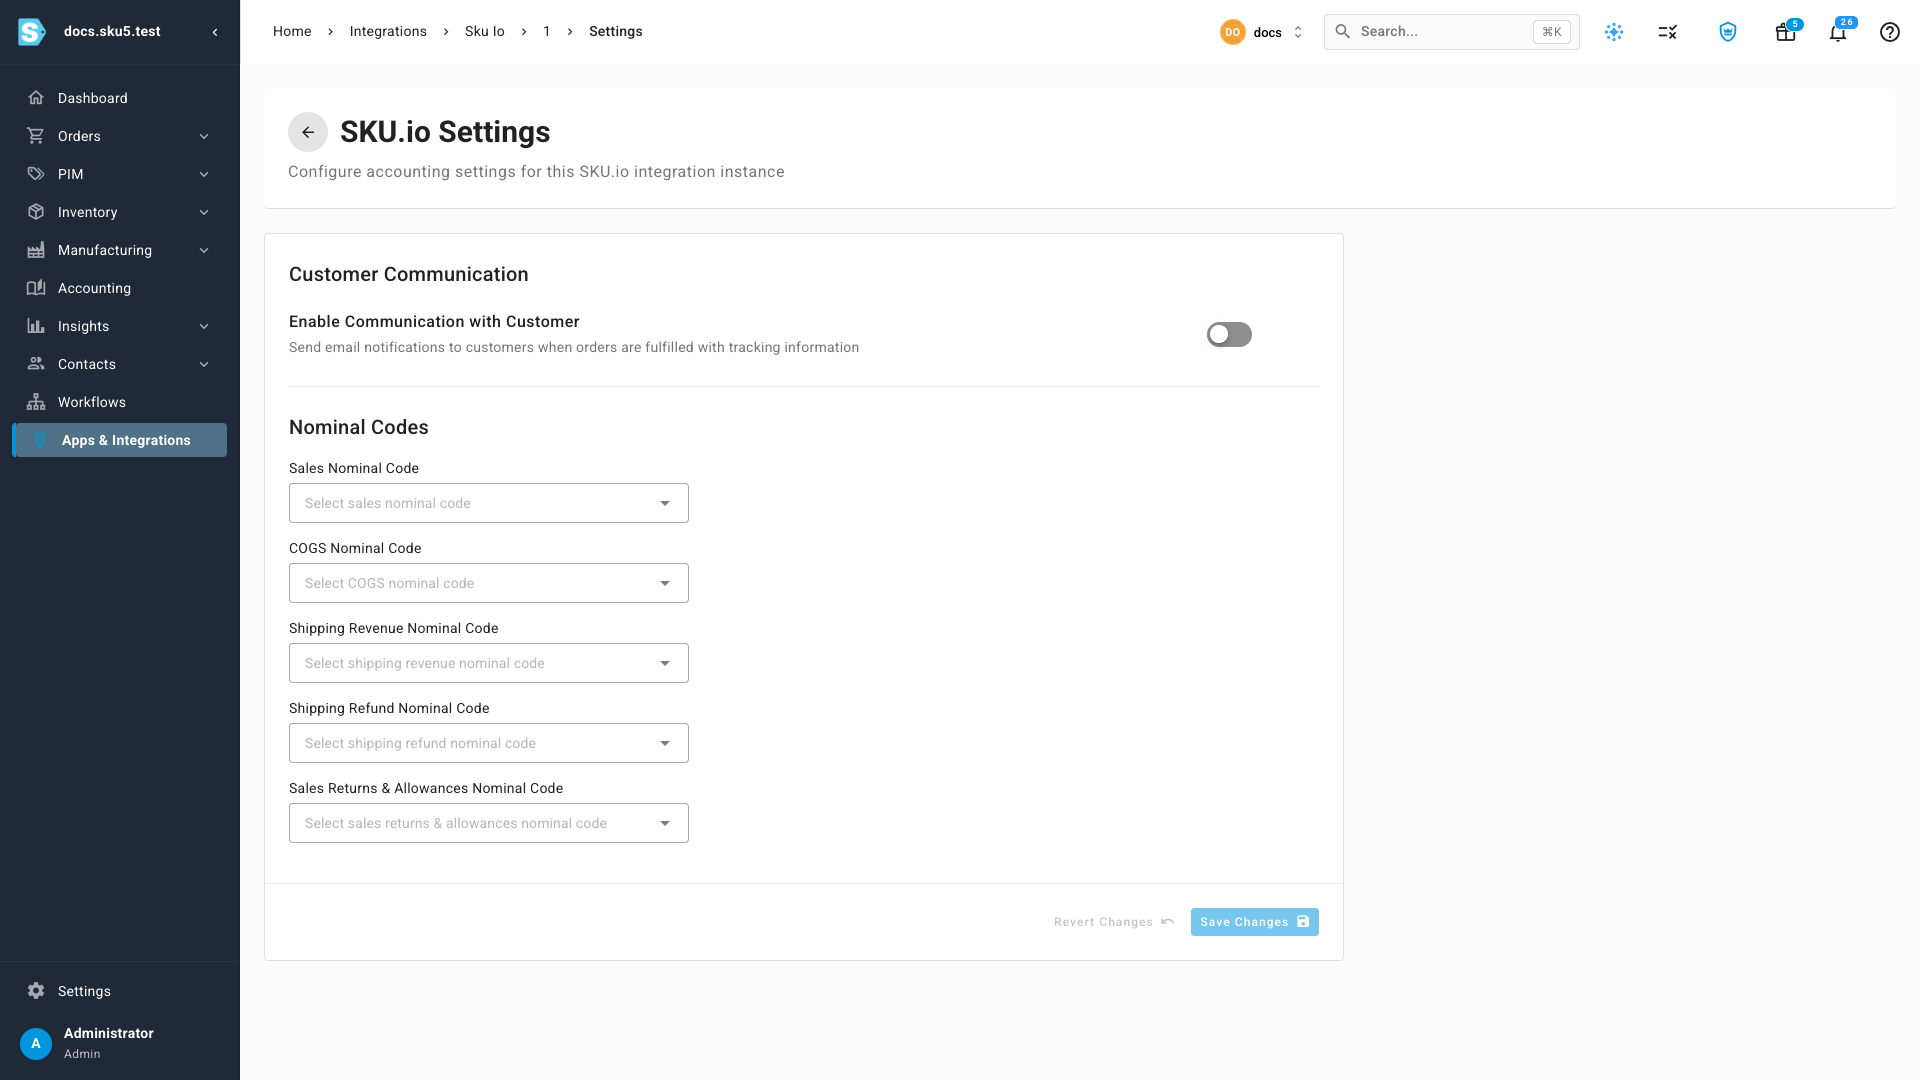Click the Manufacturing factory icon
The image size is (1920, 1080).
tap(36, 250)
